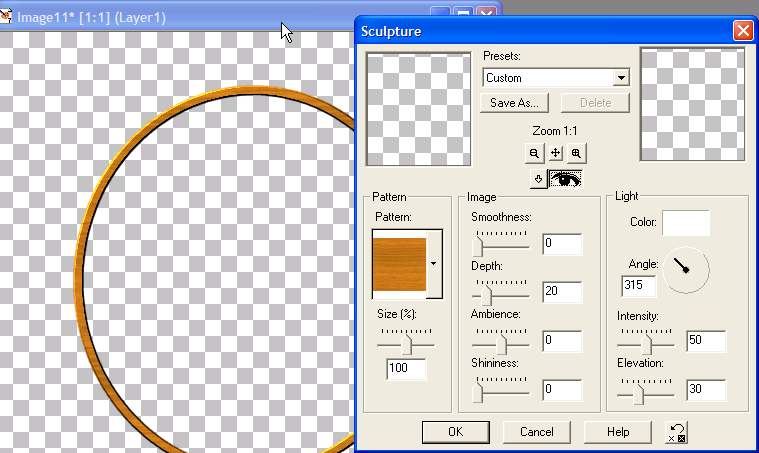Viewport: 759px width, 453px height.
Task: Click the Save As preset button
Action: (514, 103)
